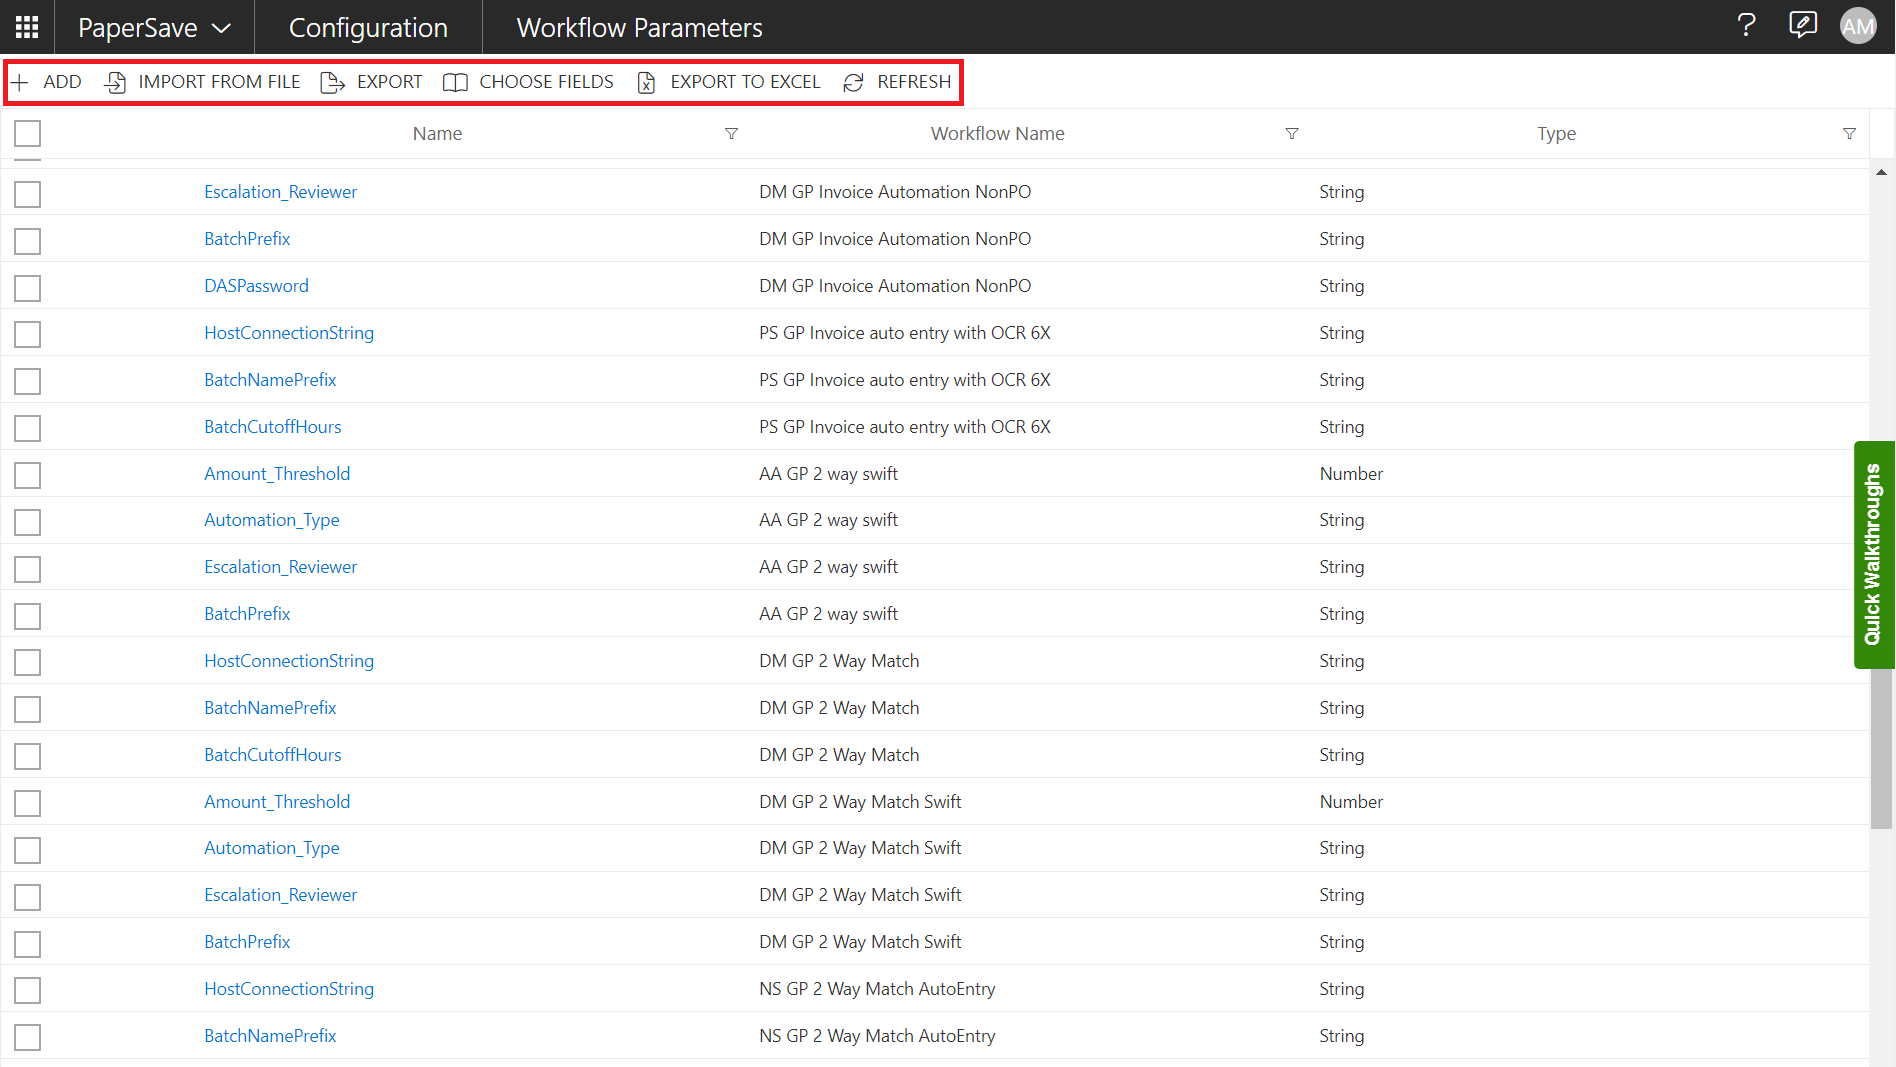Open the DASPassword parameter link
Screen dimensions: 1896x1067
pos(256,286)
